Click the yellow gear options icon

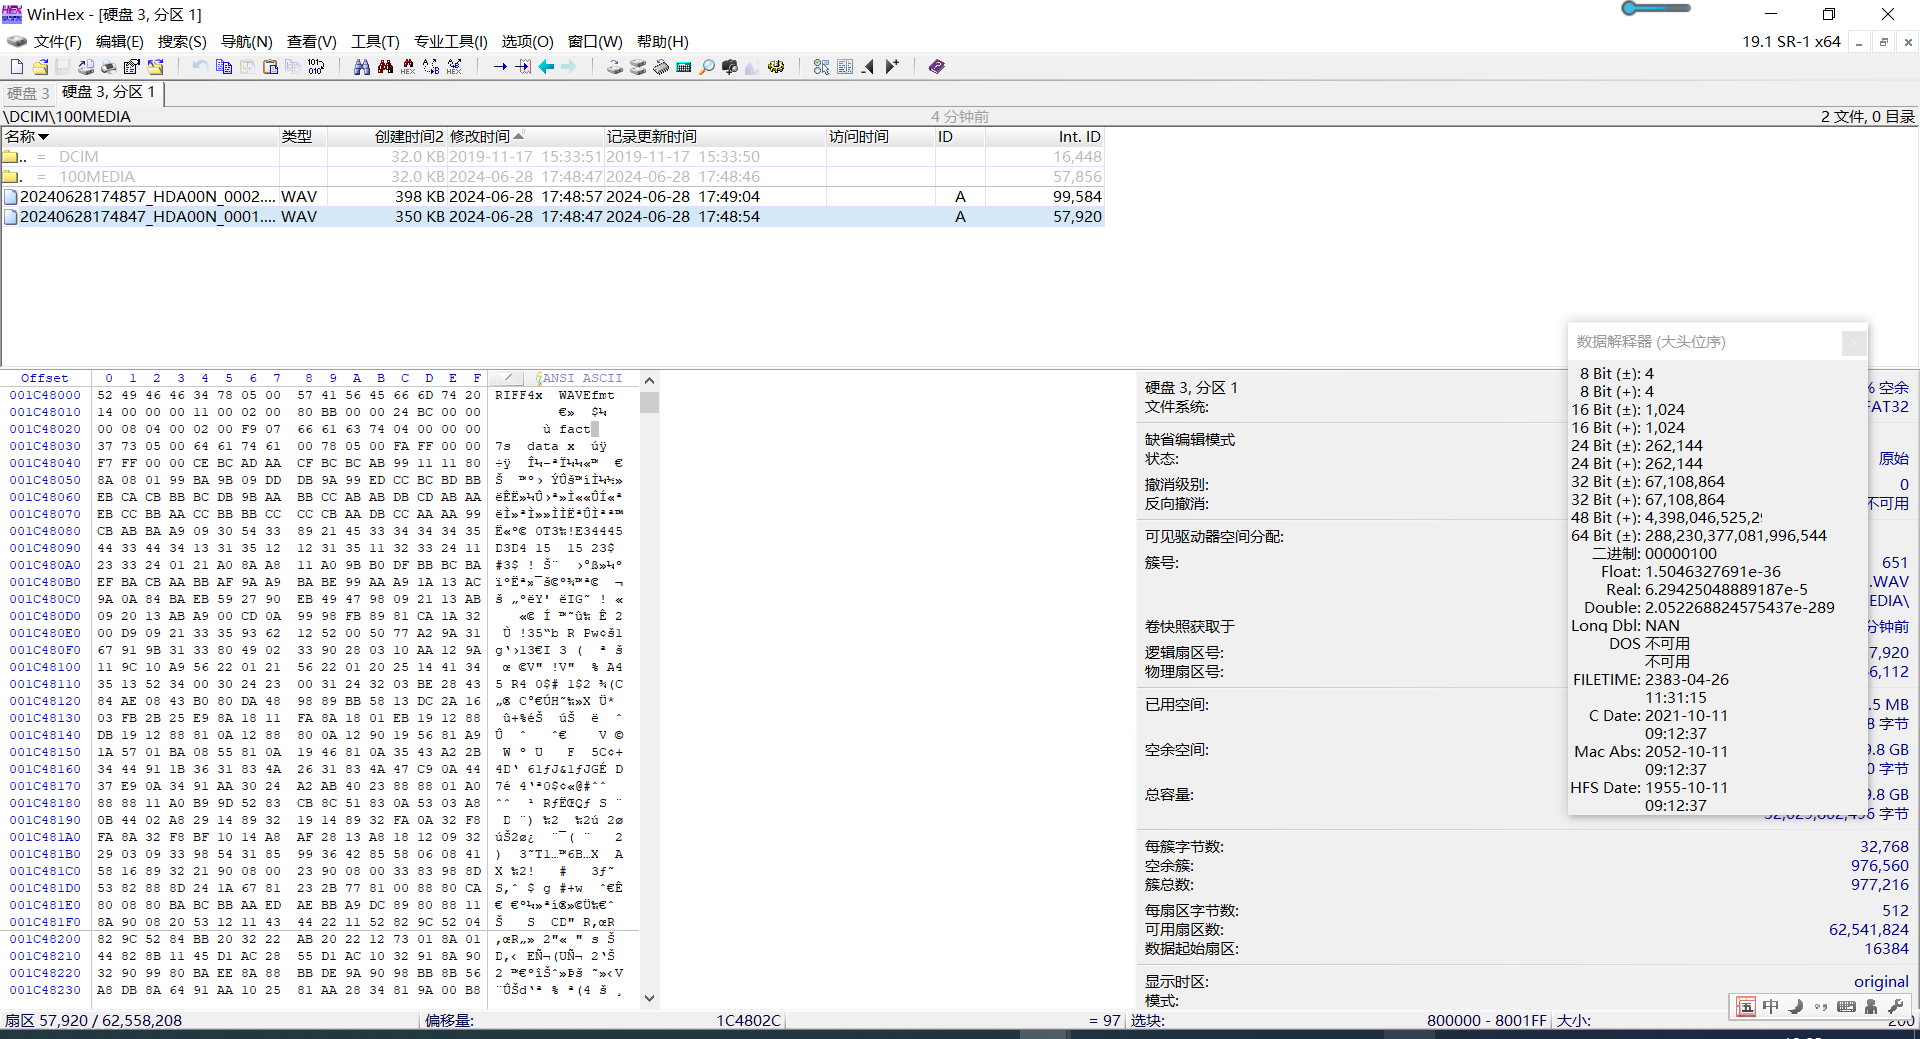[776, 67]
